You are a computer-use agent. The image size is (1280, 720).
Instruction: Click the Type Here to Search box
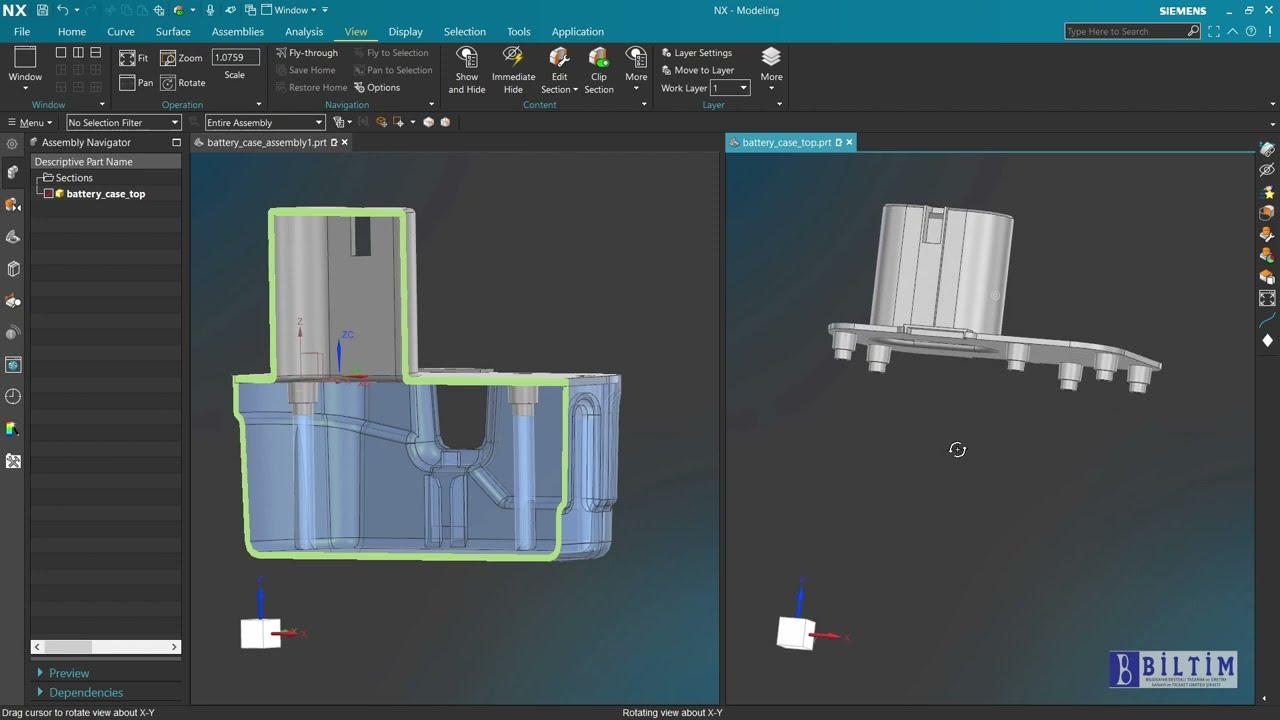pyautogui.click(x=1132, y=31)
